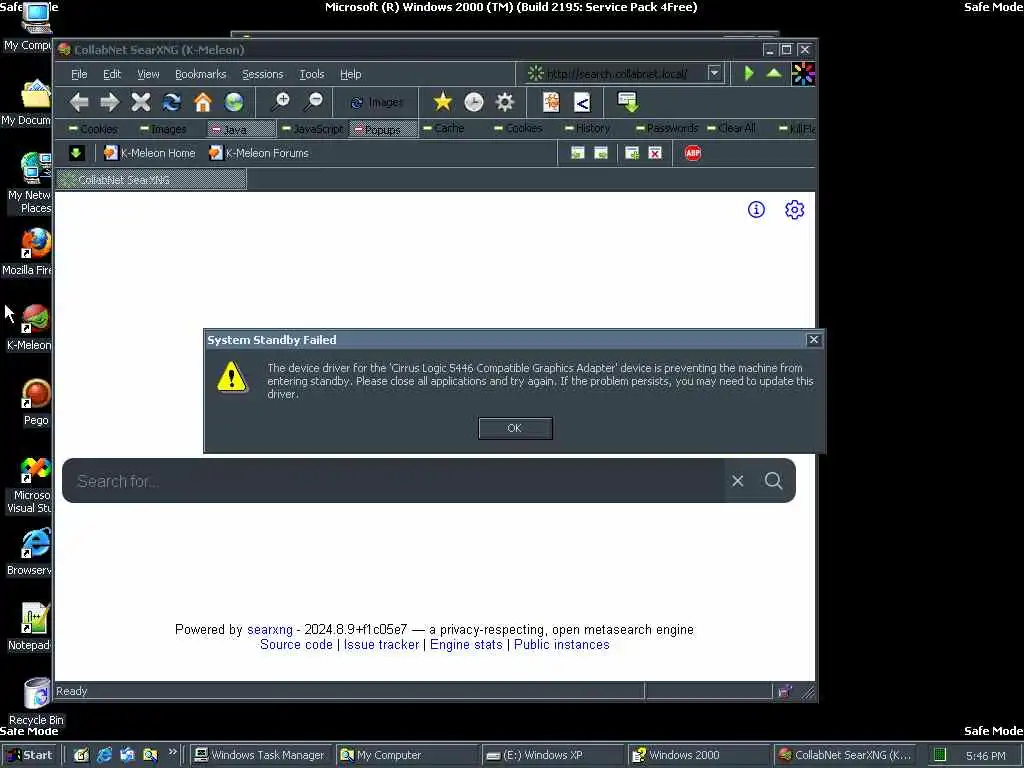This screenshot has height=768, width=1024.
Task: Open the File menu
Action: (79, 74)
